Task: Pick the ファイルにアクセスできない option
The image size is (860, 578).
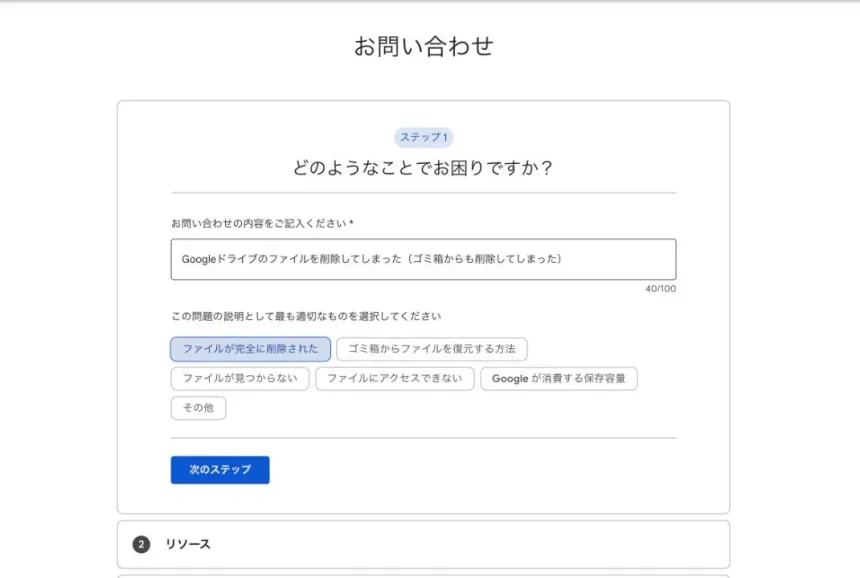Action: pyautogui.click(x=394, y=378)
